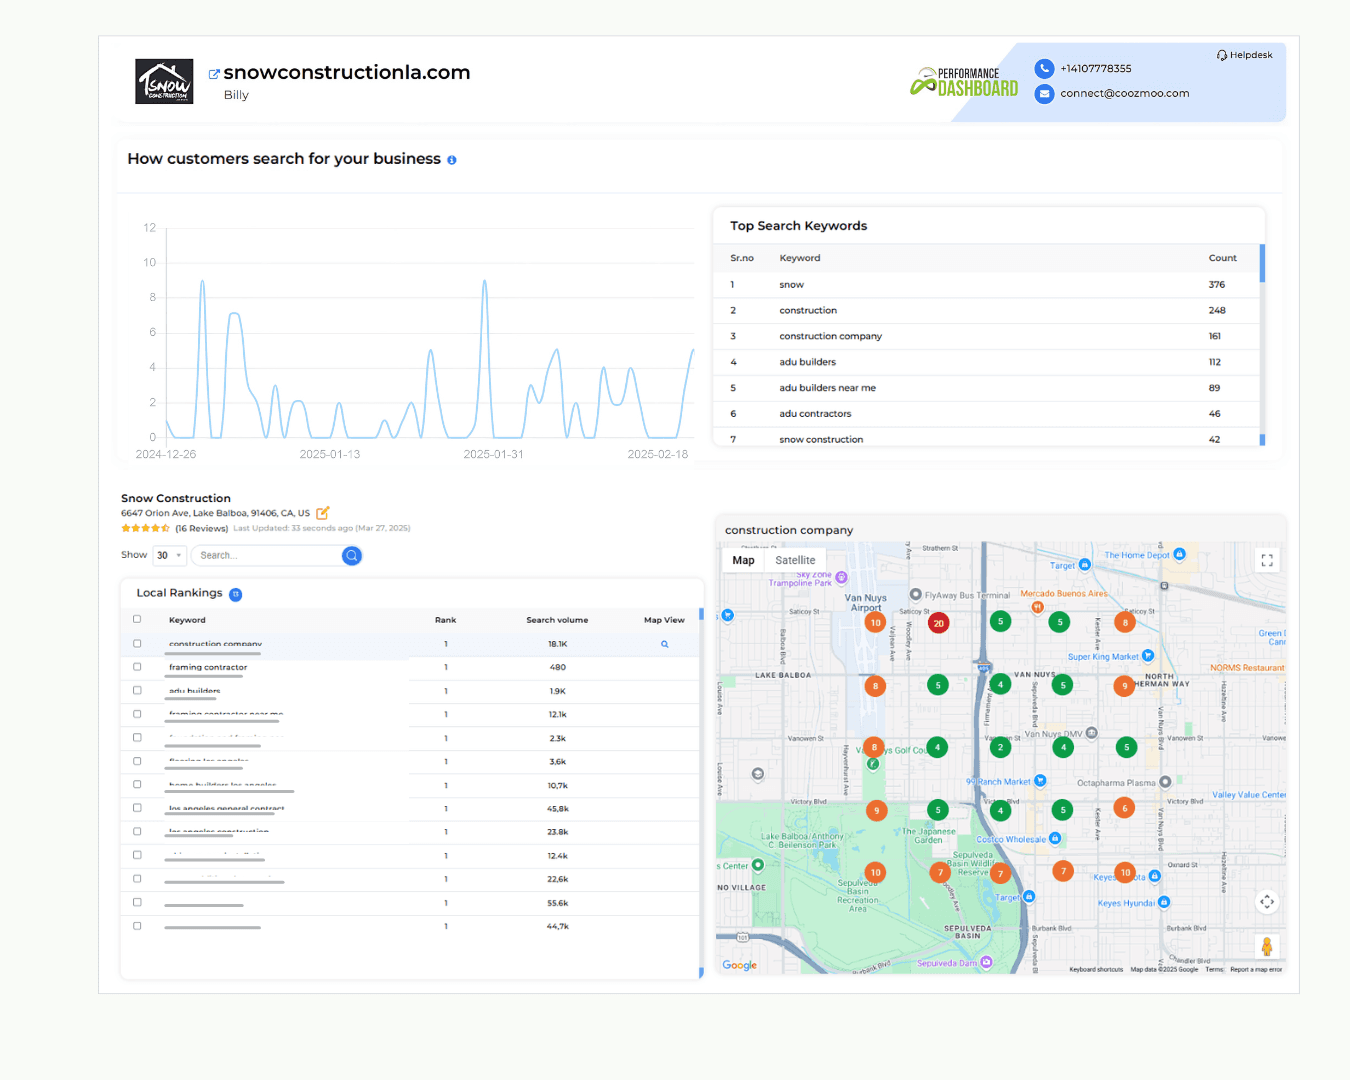Click info icon next to search heading

pyautogui.click(x=452, y=160)
